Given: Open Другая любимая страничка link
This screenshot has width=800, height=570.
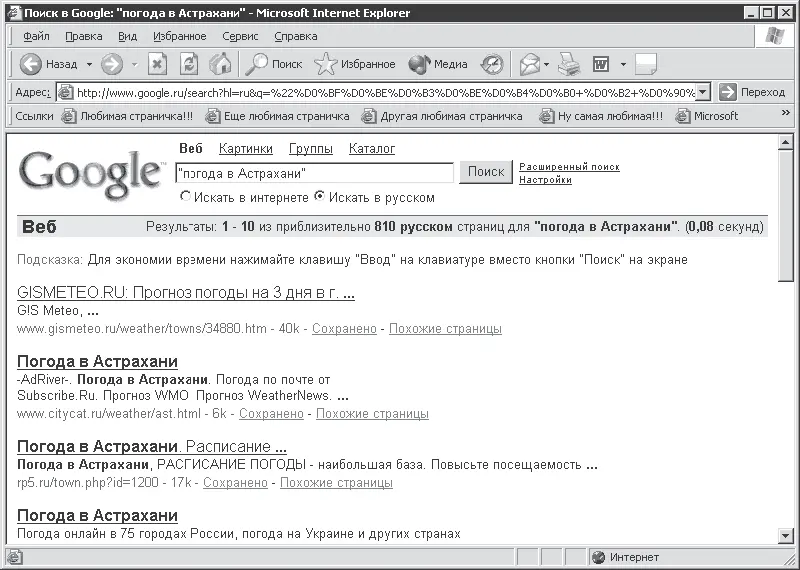Looking at the screenshot, I should [442, 116].
